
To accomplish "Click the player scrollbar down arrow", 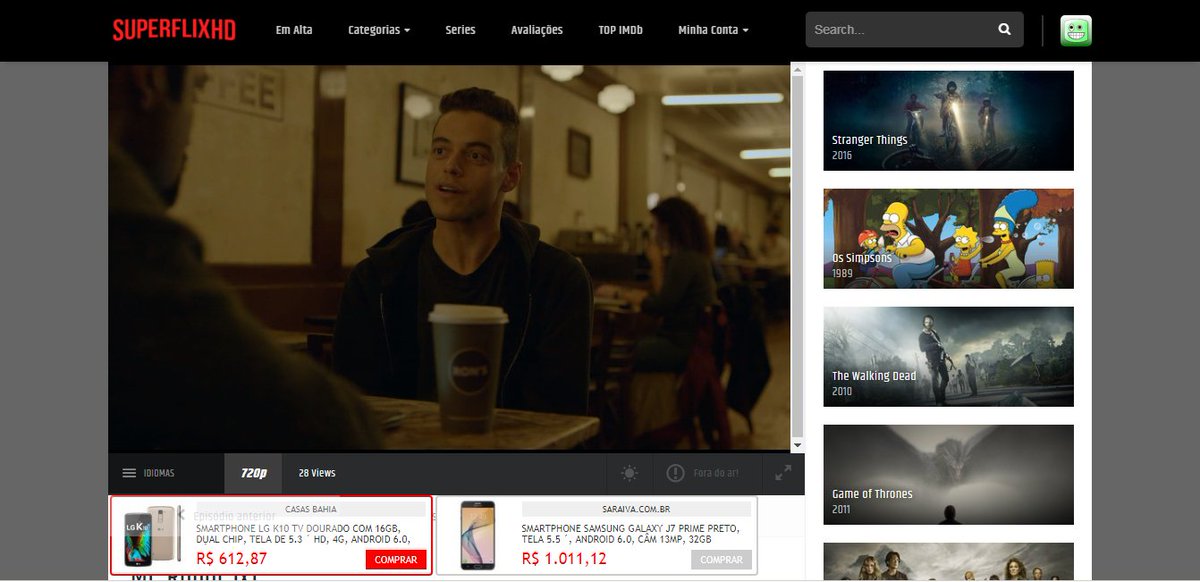I will (797, 445).
